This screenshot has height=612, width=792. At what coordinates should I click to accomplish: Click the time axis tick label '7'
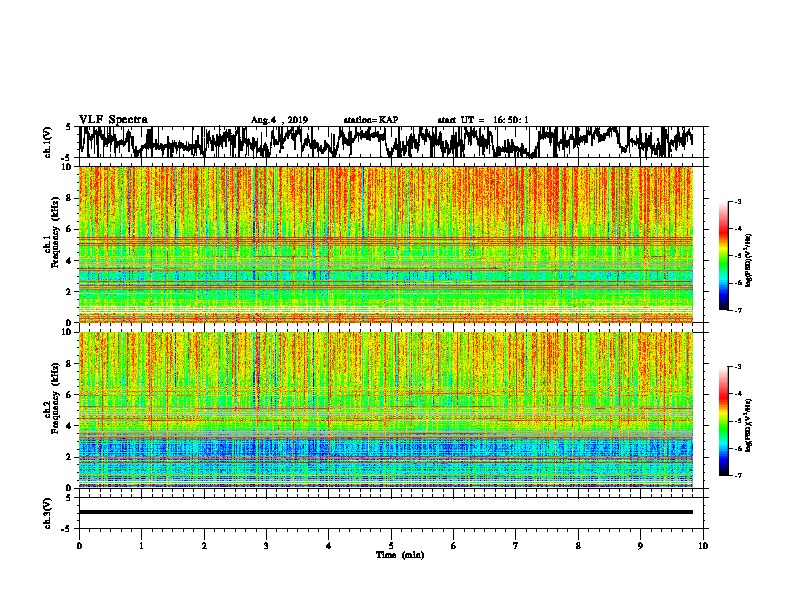coord(516,545)
